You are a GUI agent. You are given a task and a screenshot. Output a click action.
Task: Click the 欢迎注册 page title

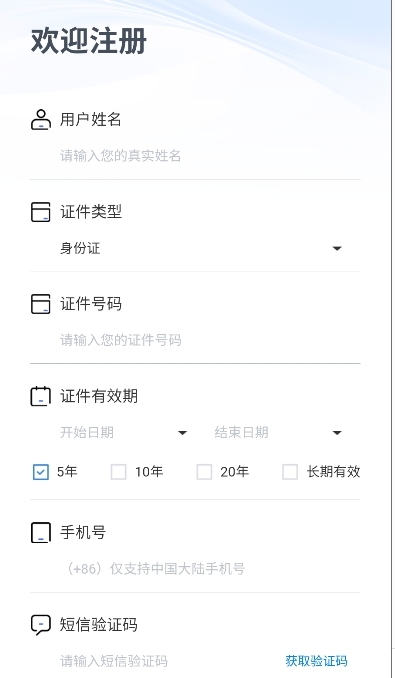[x=89, y=42]
